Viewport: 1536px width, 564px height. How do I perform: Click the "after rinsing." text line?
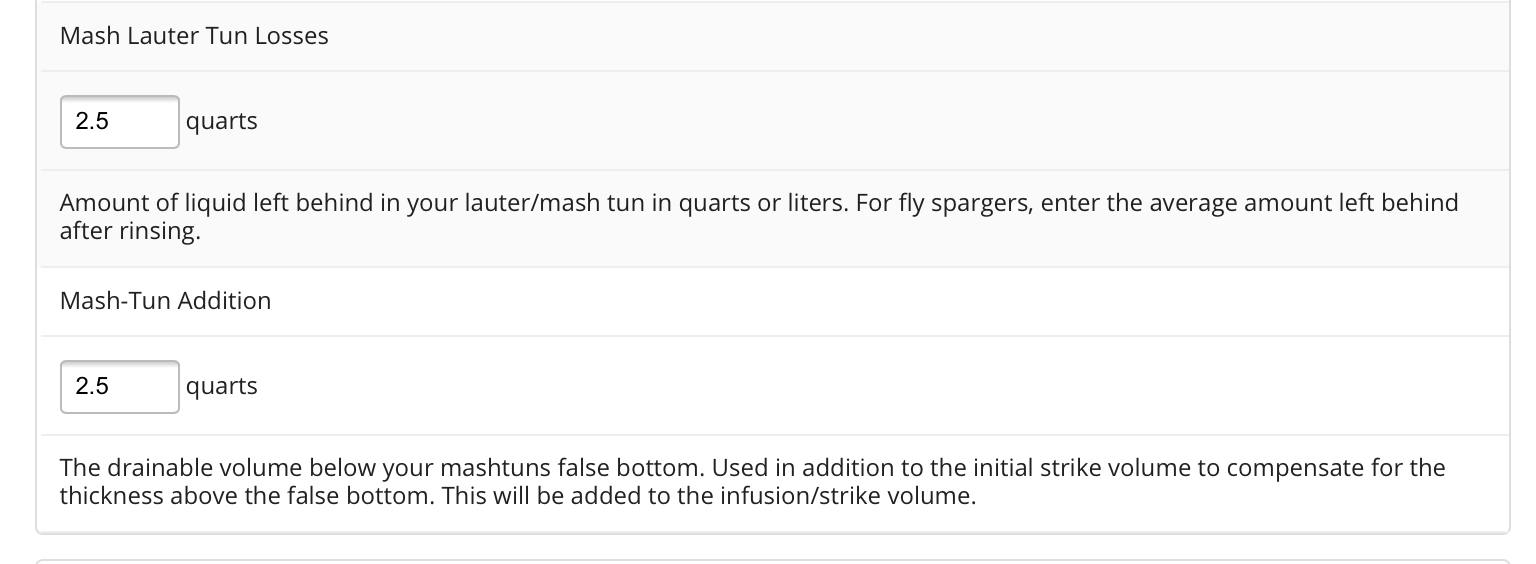tap(123, 229)
